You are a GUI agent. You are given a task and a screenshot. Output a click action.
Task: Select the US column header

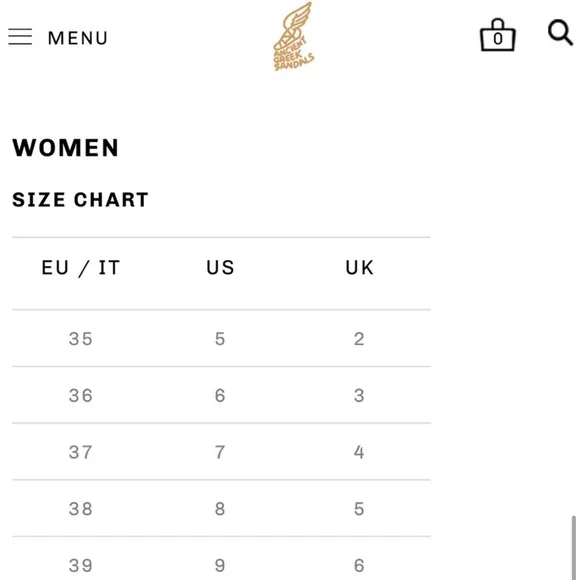[x=220, y=267]
